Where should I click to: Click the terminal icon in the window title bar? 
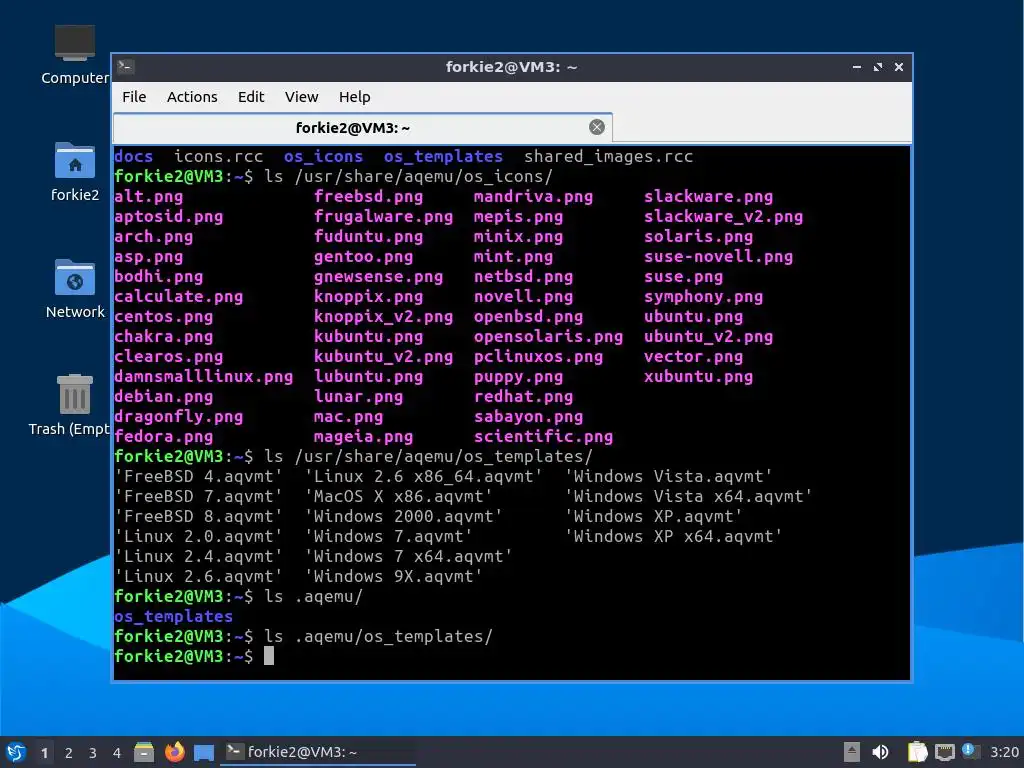126,67
